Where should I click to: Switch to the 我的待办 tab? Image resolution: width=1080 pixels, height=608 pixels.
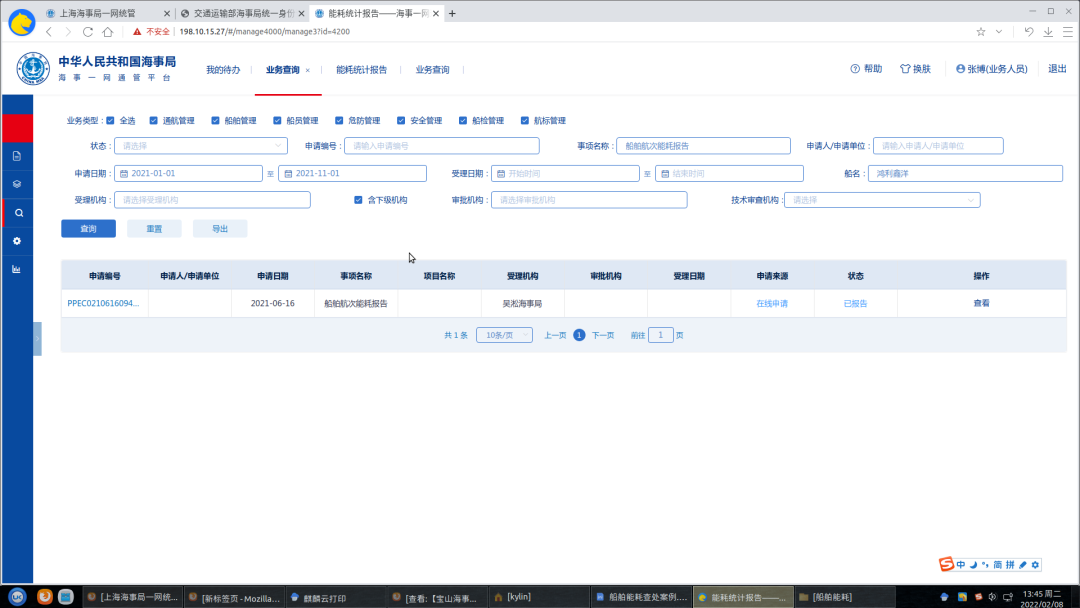(x=223, y=70)
